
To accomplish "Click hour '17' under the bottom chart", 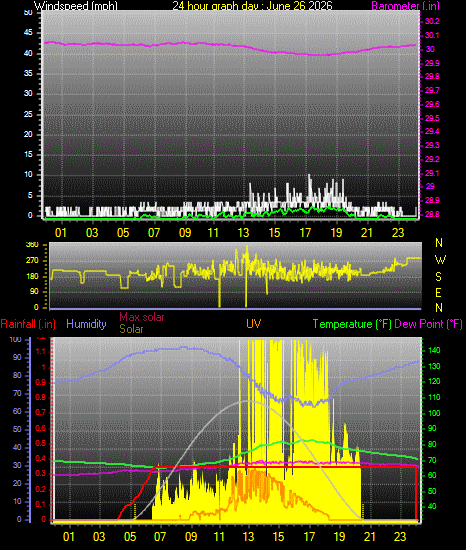I will 309,537.
